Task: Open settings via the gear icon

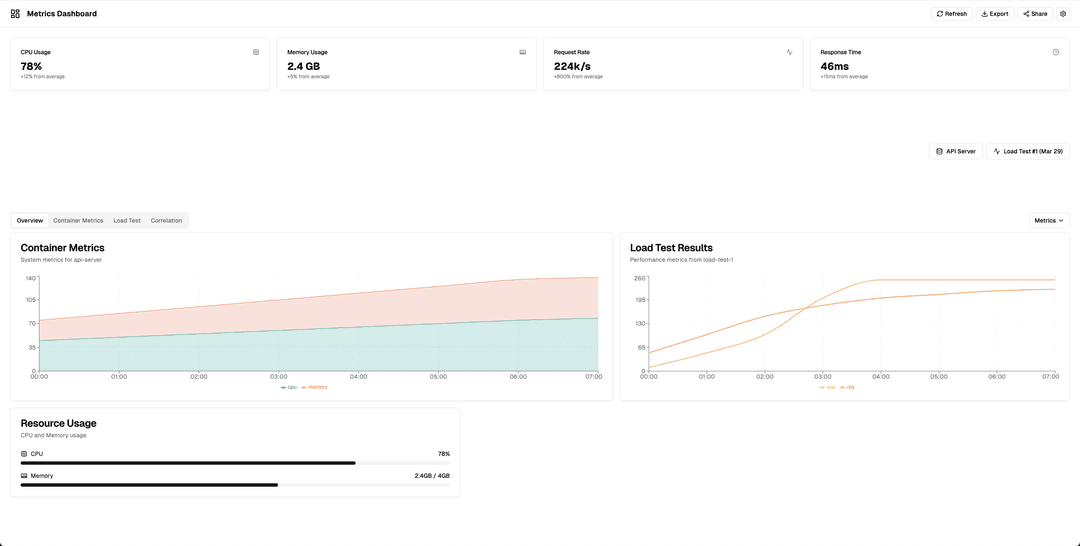Action: 1063,14
